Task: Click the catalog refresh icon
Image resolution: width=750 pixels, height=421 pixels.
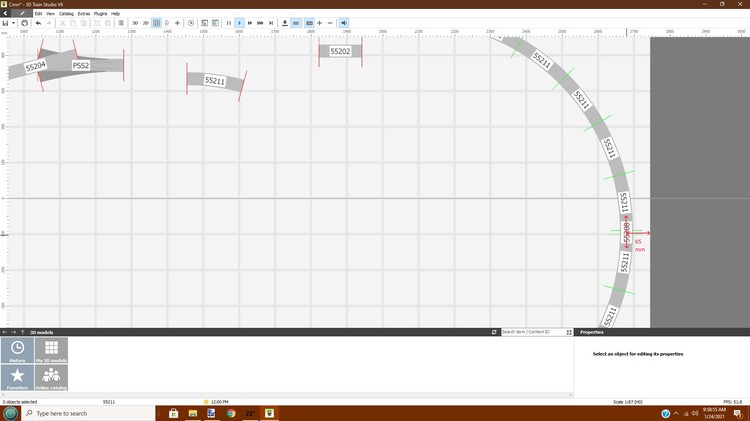Action: pyautogui.click(x=494, y=332)
